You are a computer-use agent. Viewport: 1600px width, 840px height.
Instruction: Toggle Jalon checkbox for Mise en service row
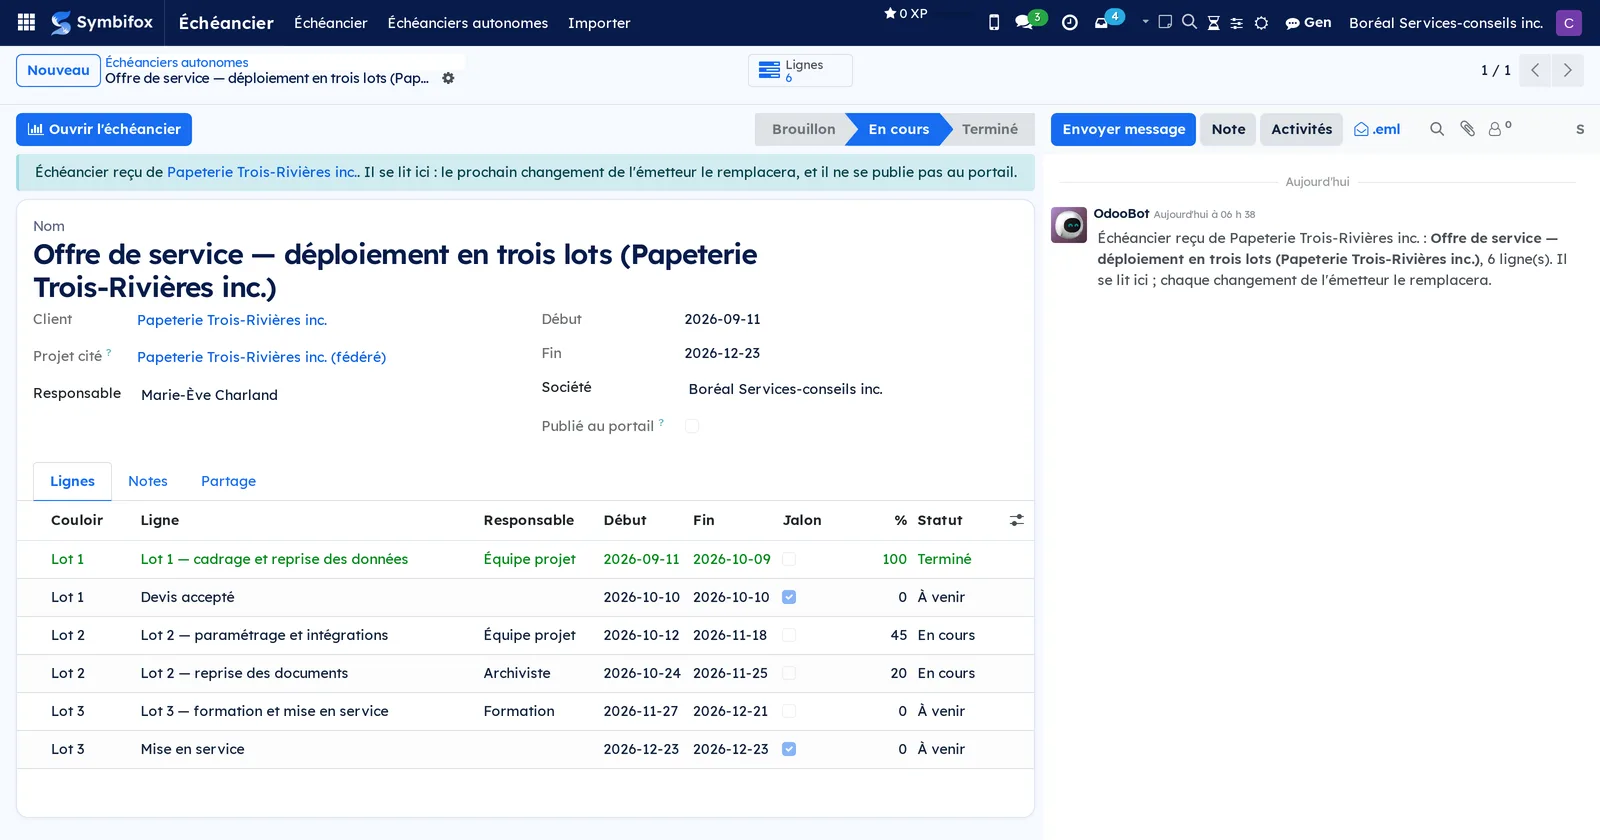pos(789,749)
